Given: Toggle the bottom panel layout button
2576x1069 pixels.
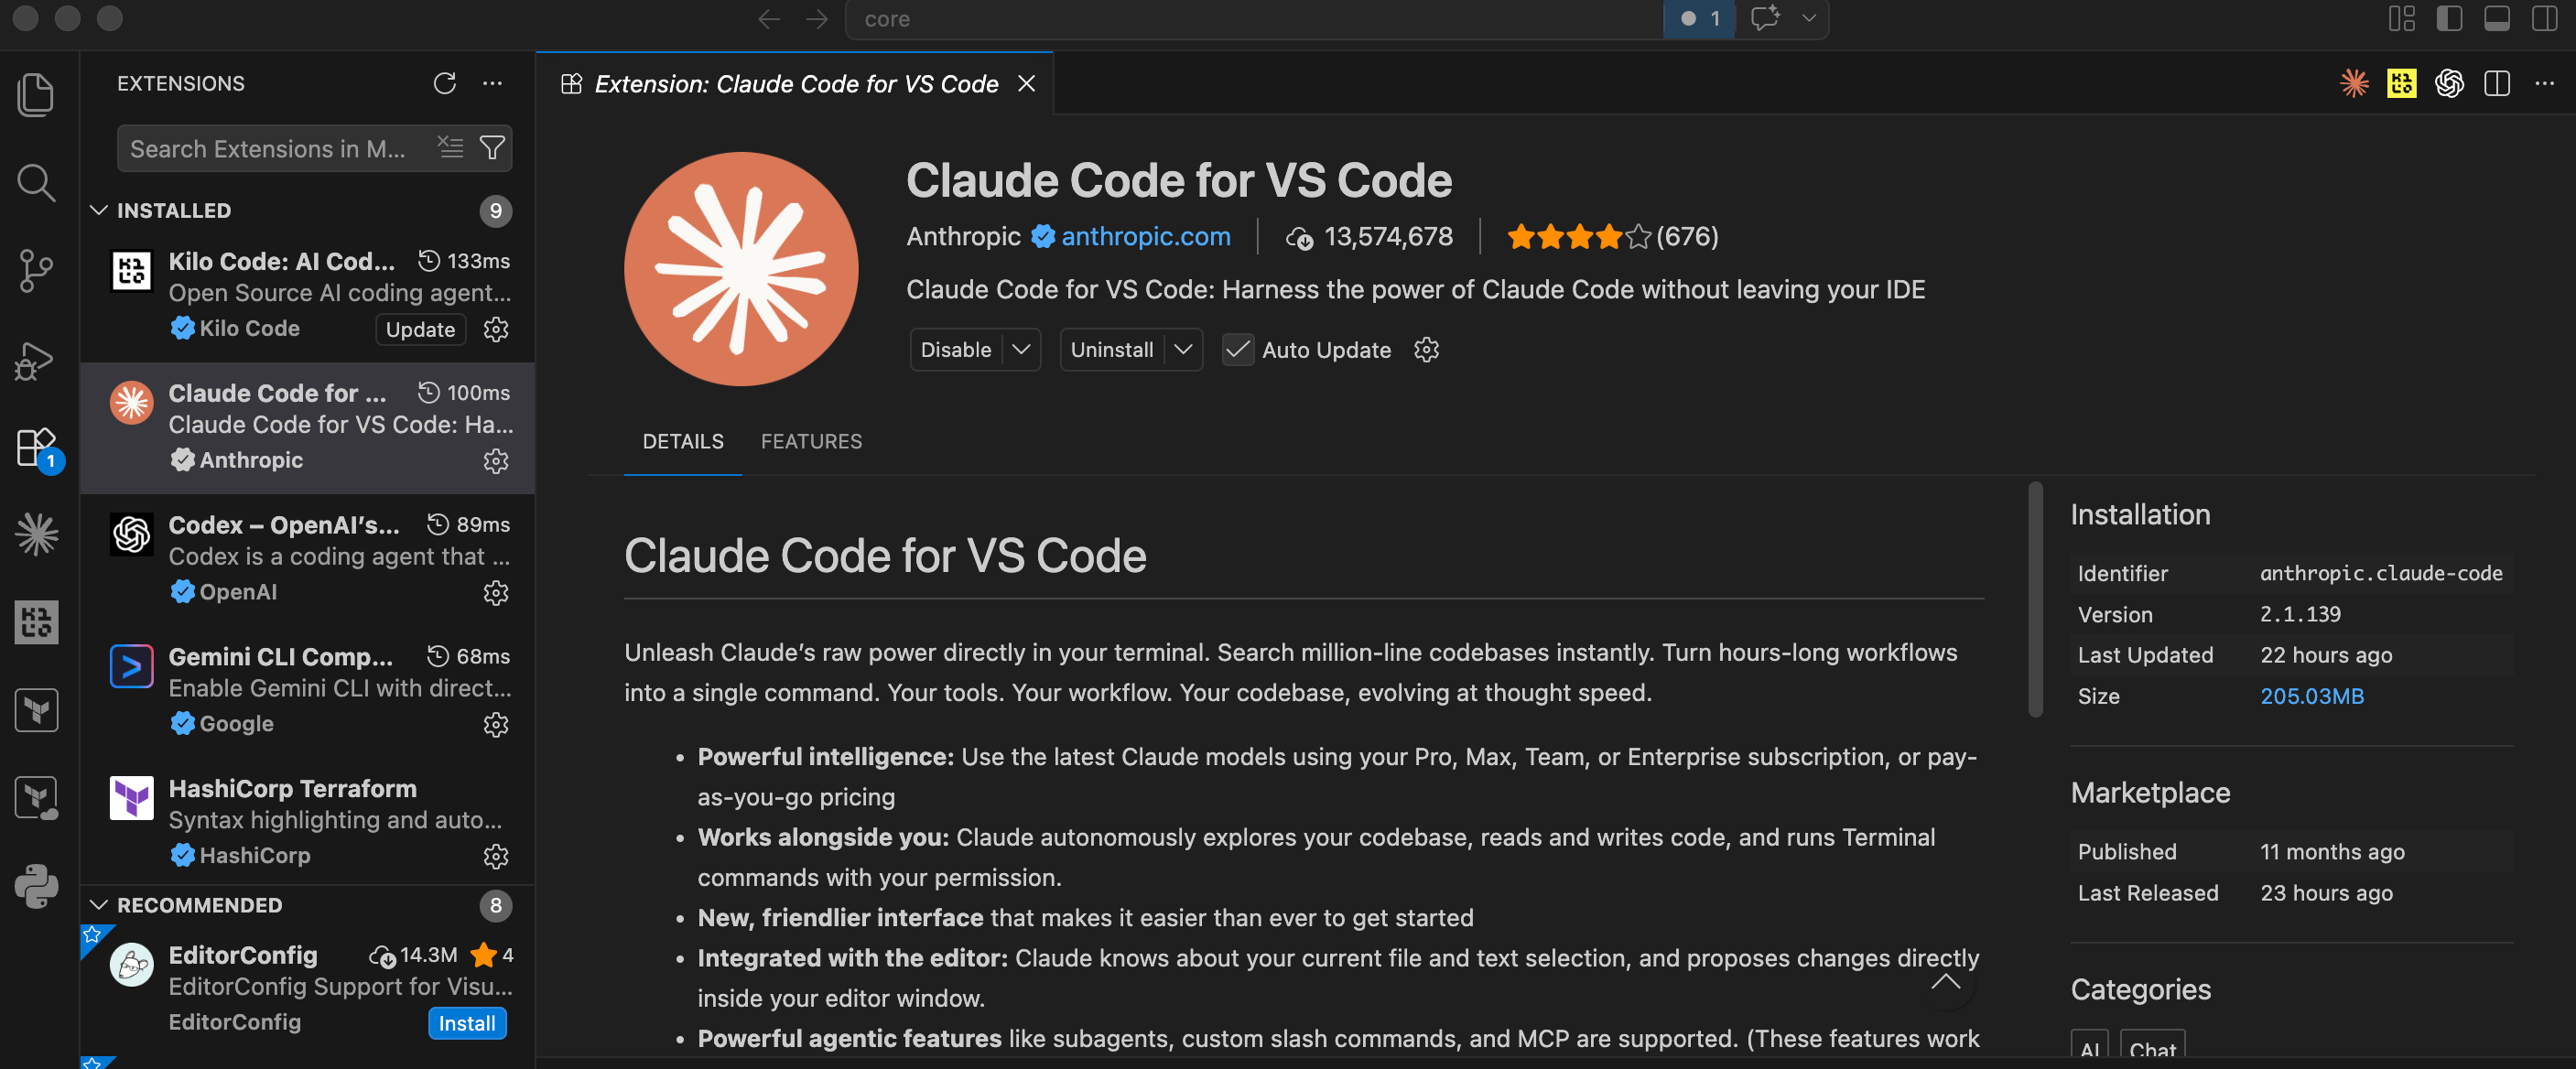Looking at the screenshot, I should pos(2496,18).
